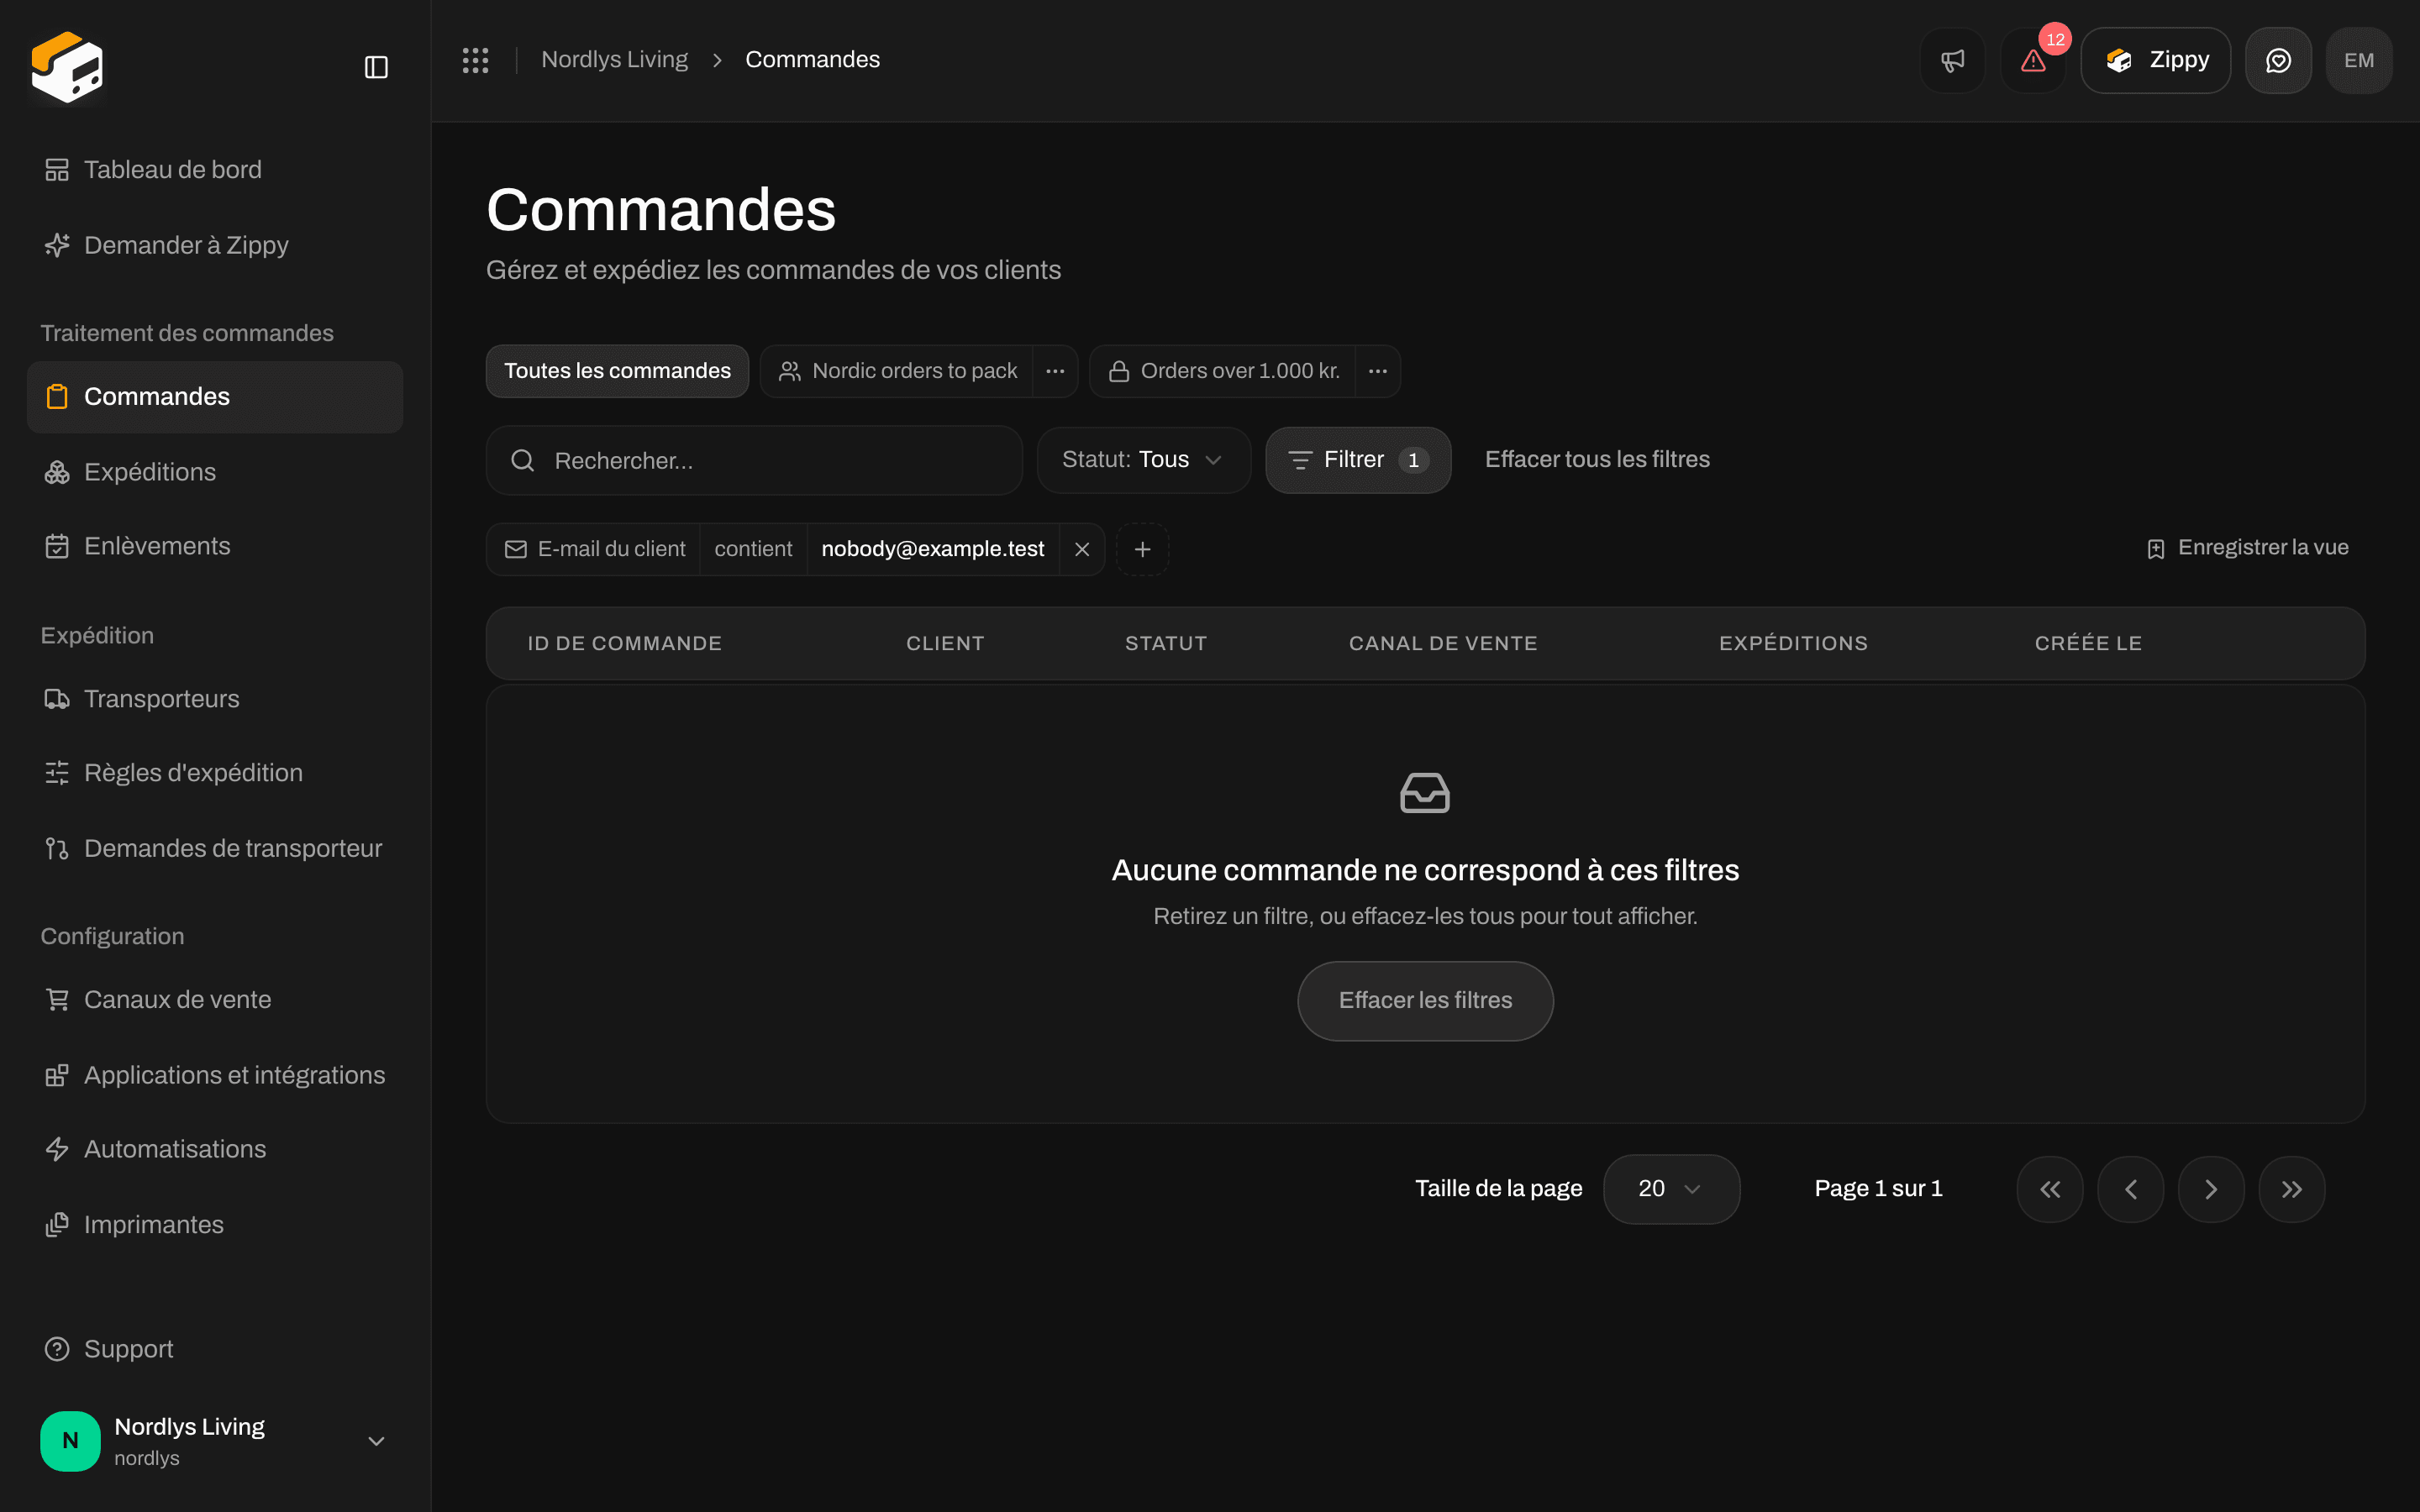
Task: Collapse the sidebar with the panel icon
Action: [376, 67]
